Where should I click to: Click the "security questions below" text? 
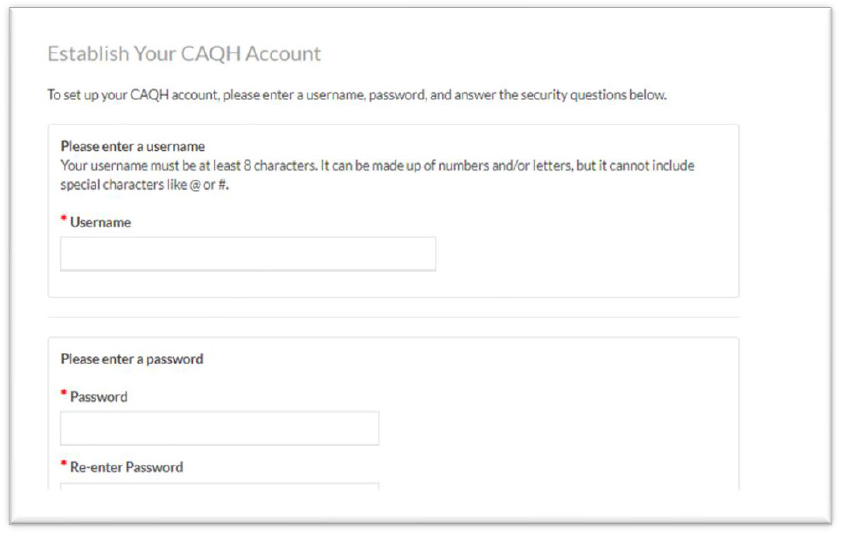coord(588,96)
